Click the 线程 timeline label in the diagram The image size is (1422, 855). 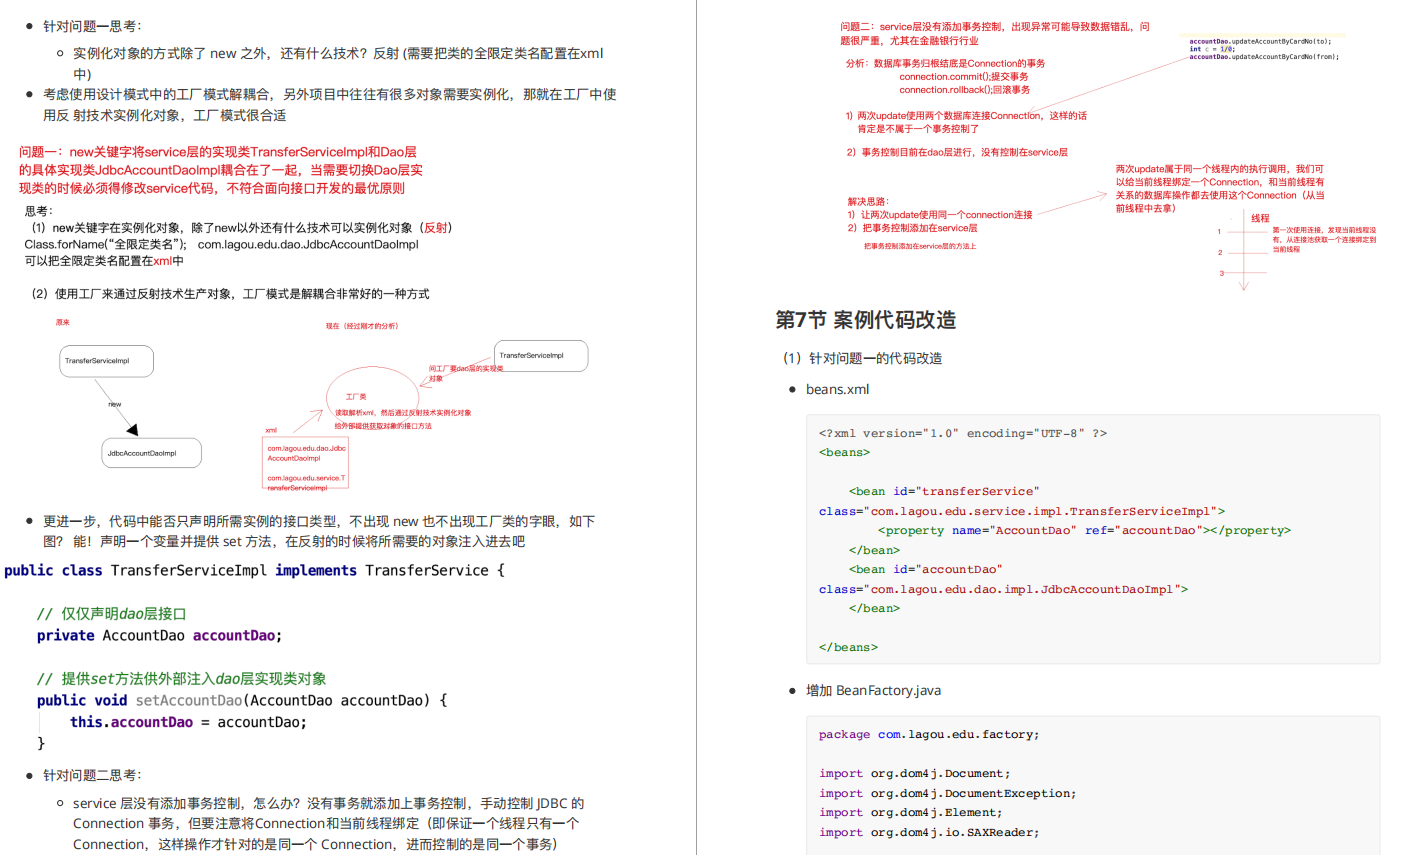coord(1260,217)
